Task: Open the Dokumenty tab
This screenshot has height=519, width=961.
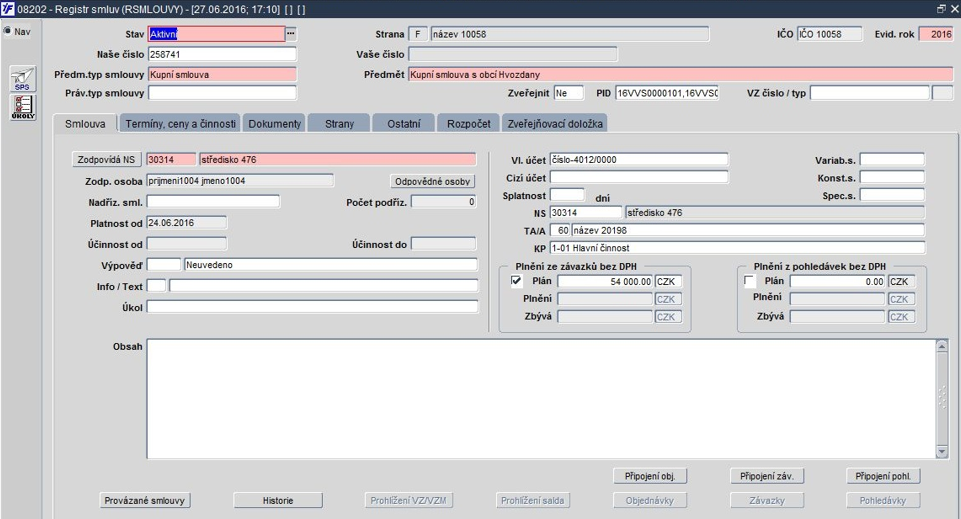Action: (x=275, y=124)
